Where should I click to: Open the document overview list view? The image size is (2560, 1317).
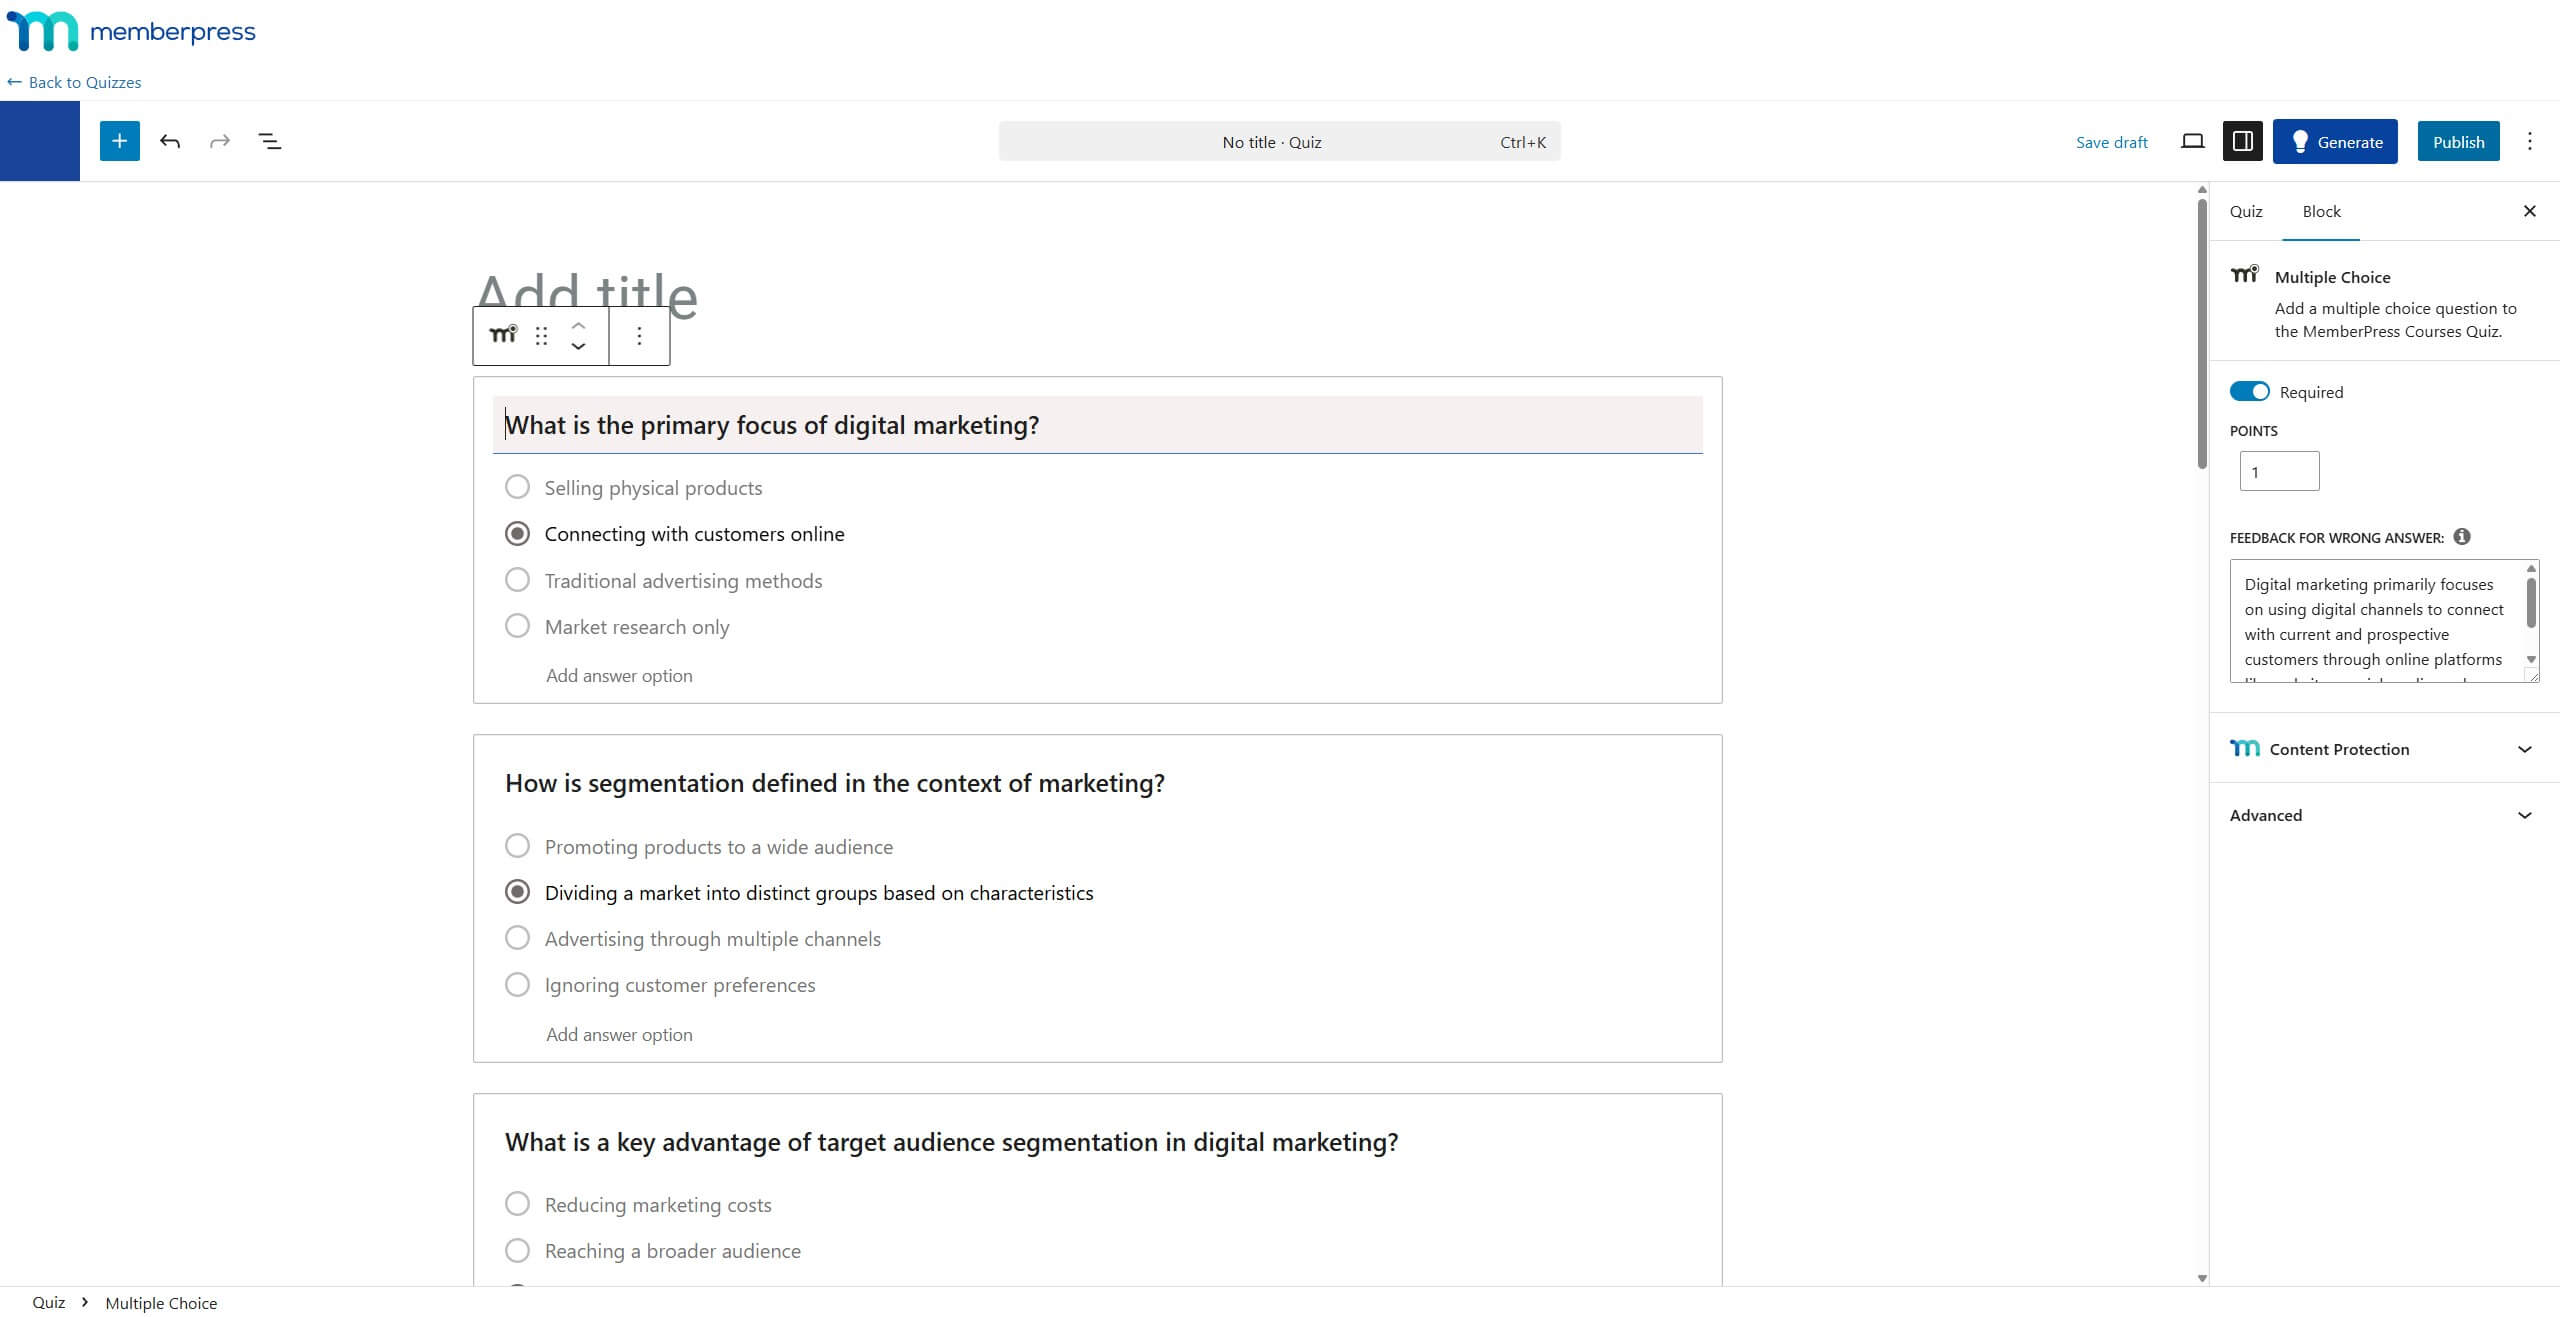click(268, 141)
